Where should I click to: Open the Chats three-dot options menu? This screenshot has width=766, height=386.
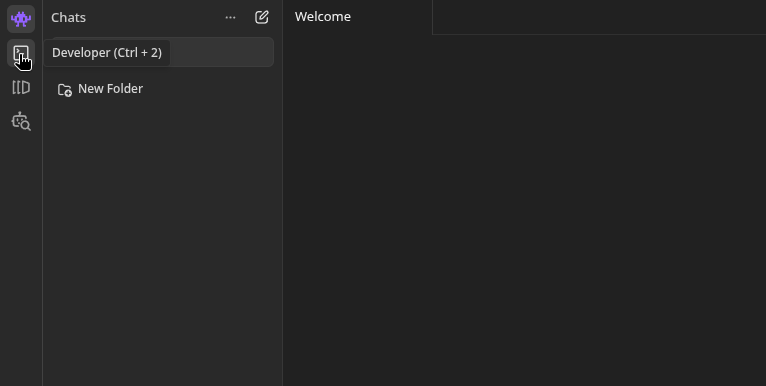(230, 18)
